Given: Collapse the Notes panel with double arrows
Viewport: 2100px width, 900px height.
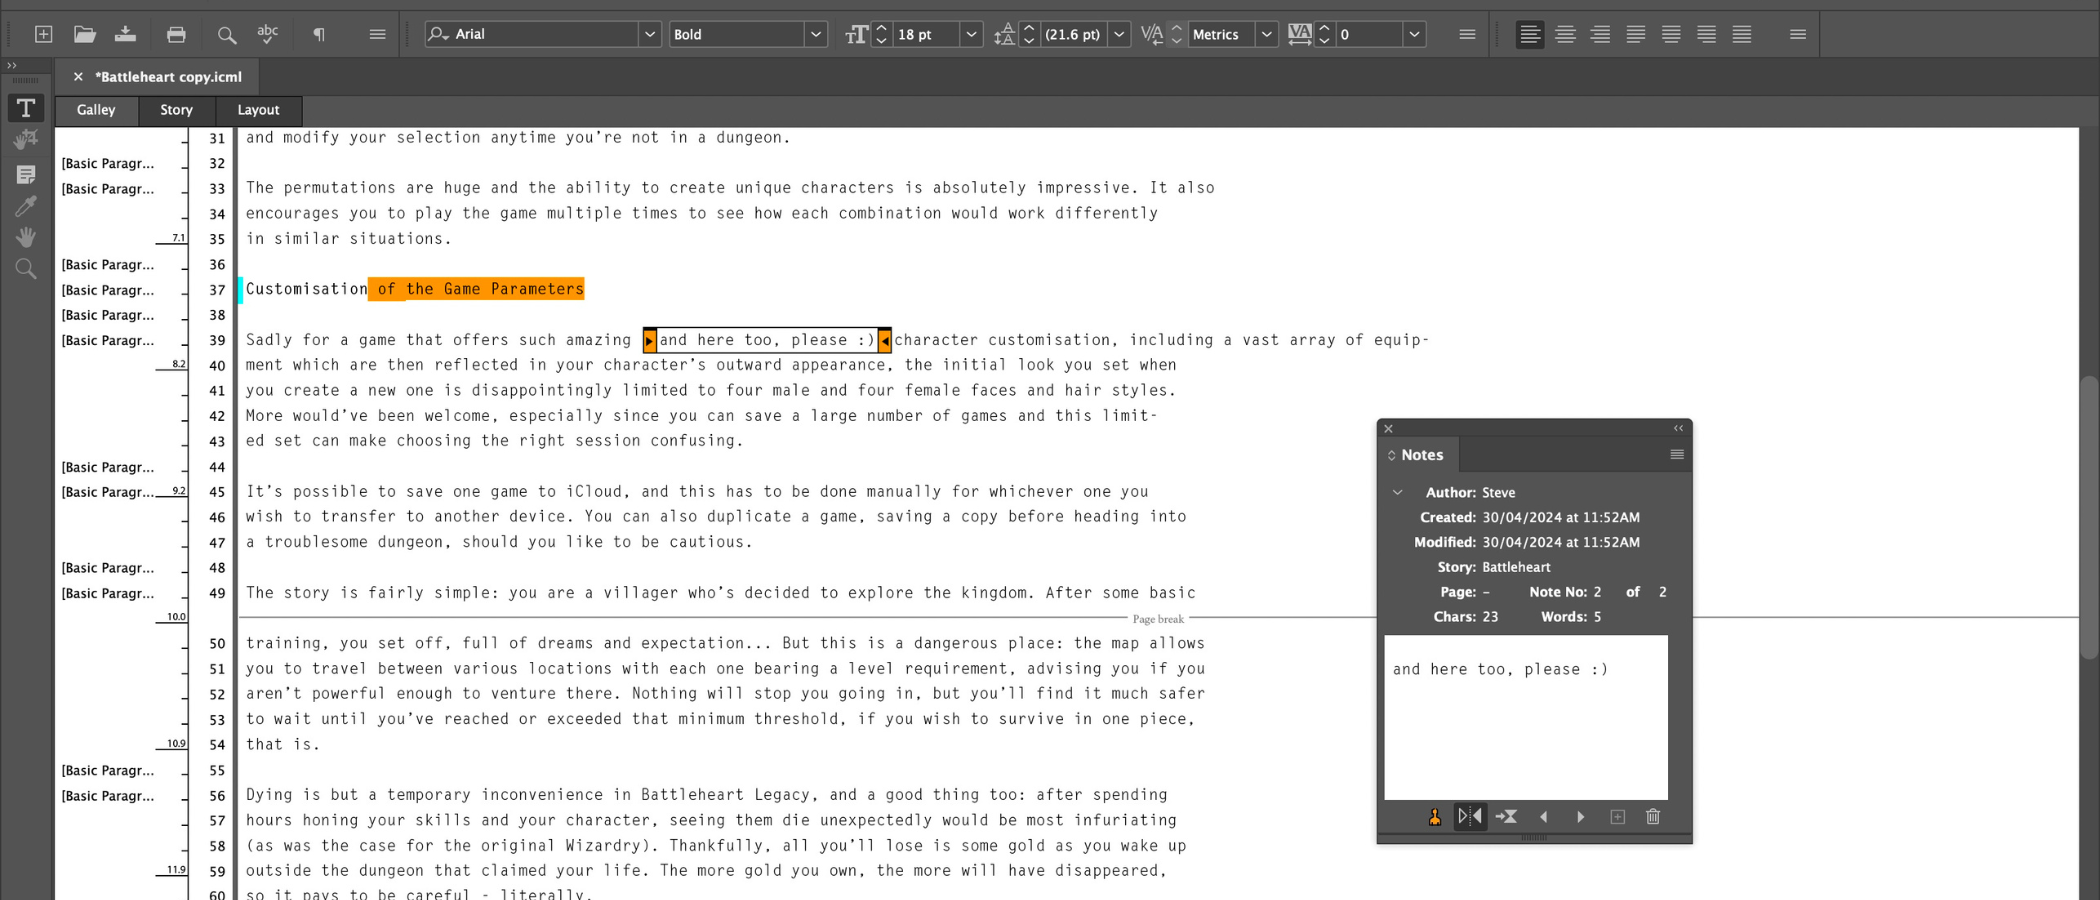Looking at the screenshot, I should (1678, 428).
